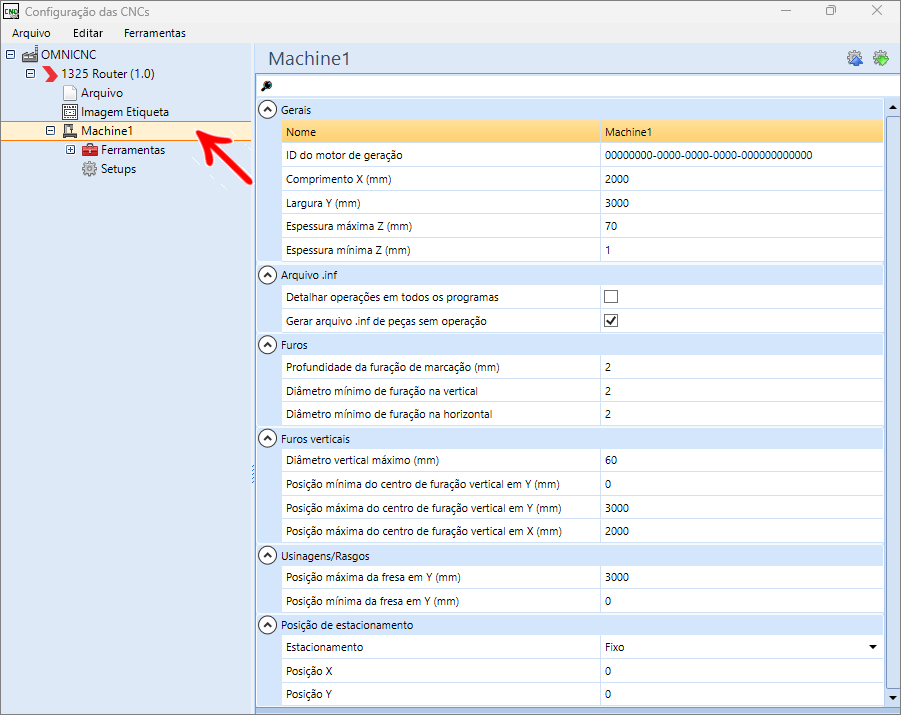The image size is (901, 715).
Task: Click the Largura Y (mm) label
Action: point(323,203)
